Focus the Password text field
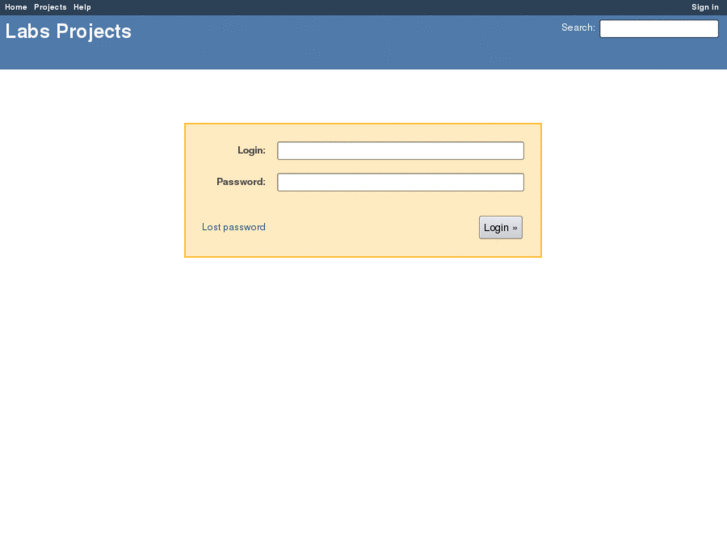Image resolution: width=727 pixels, height=545 pixels. coord(401,182)
